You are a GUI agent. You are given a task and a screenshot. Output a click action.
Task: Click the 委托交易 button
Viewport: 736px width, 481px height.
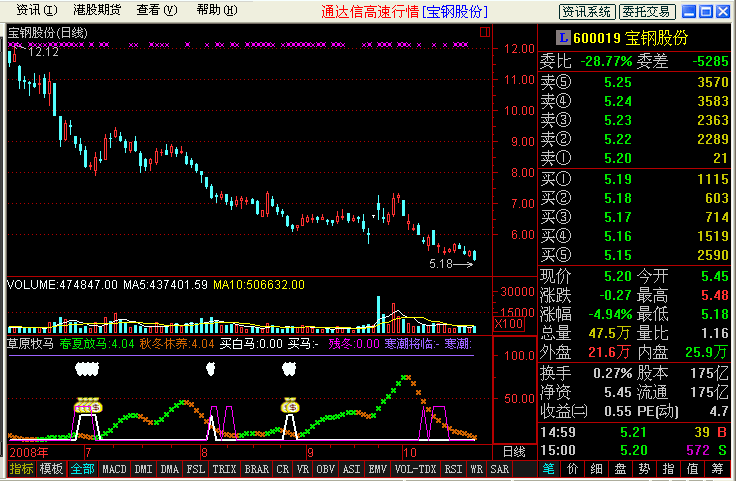coord(647,12)
